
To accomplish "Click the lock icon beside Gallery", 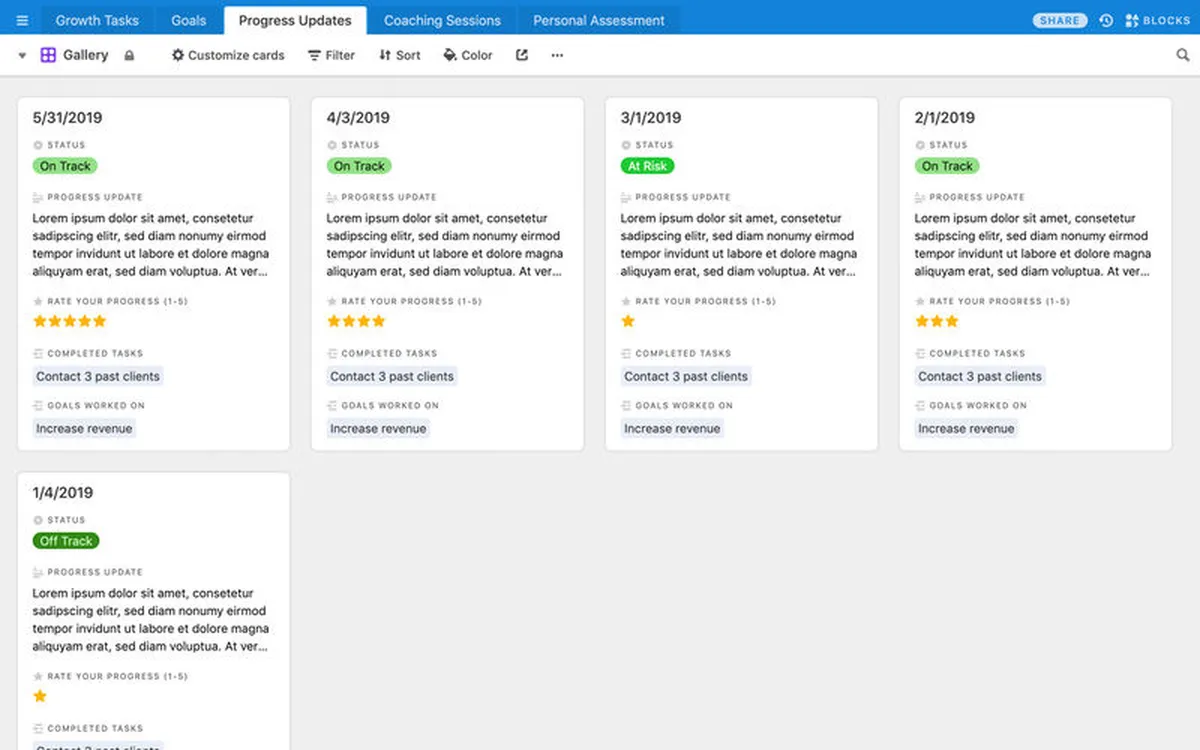I will (x=129, y=56).
